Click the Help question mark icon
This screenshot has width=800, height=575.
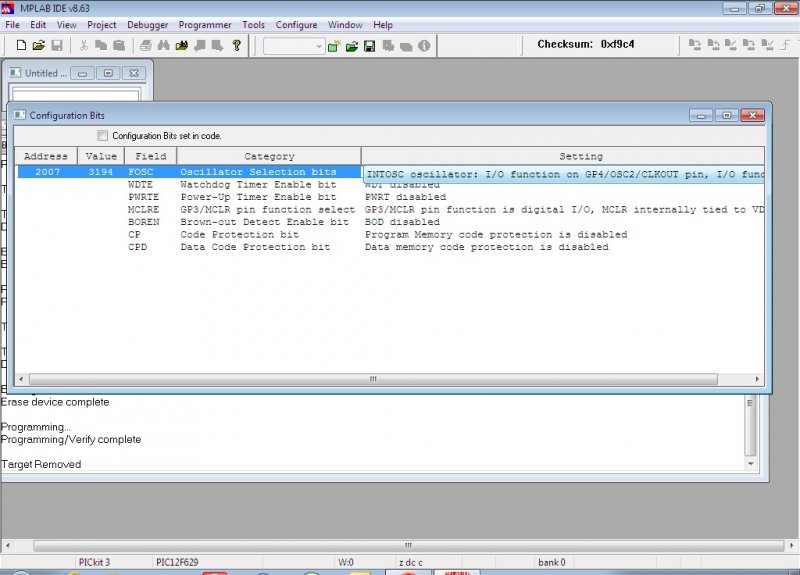[236, 45]
